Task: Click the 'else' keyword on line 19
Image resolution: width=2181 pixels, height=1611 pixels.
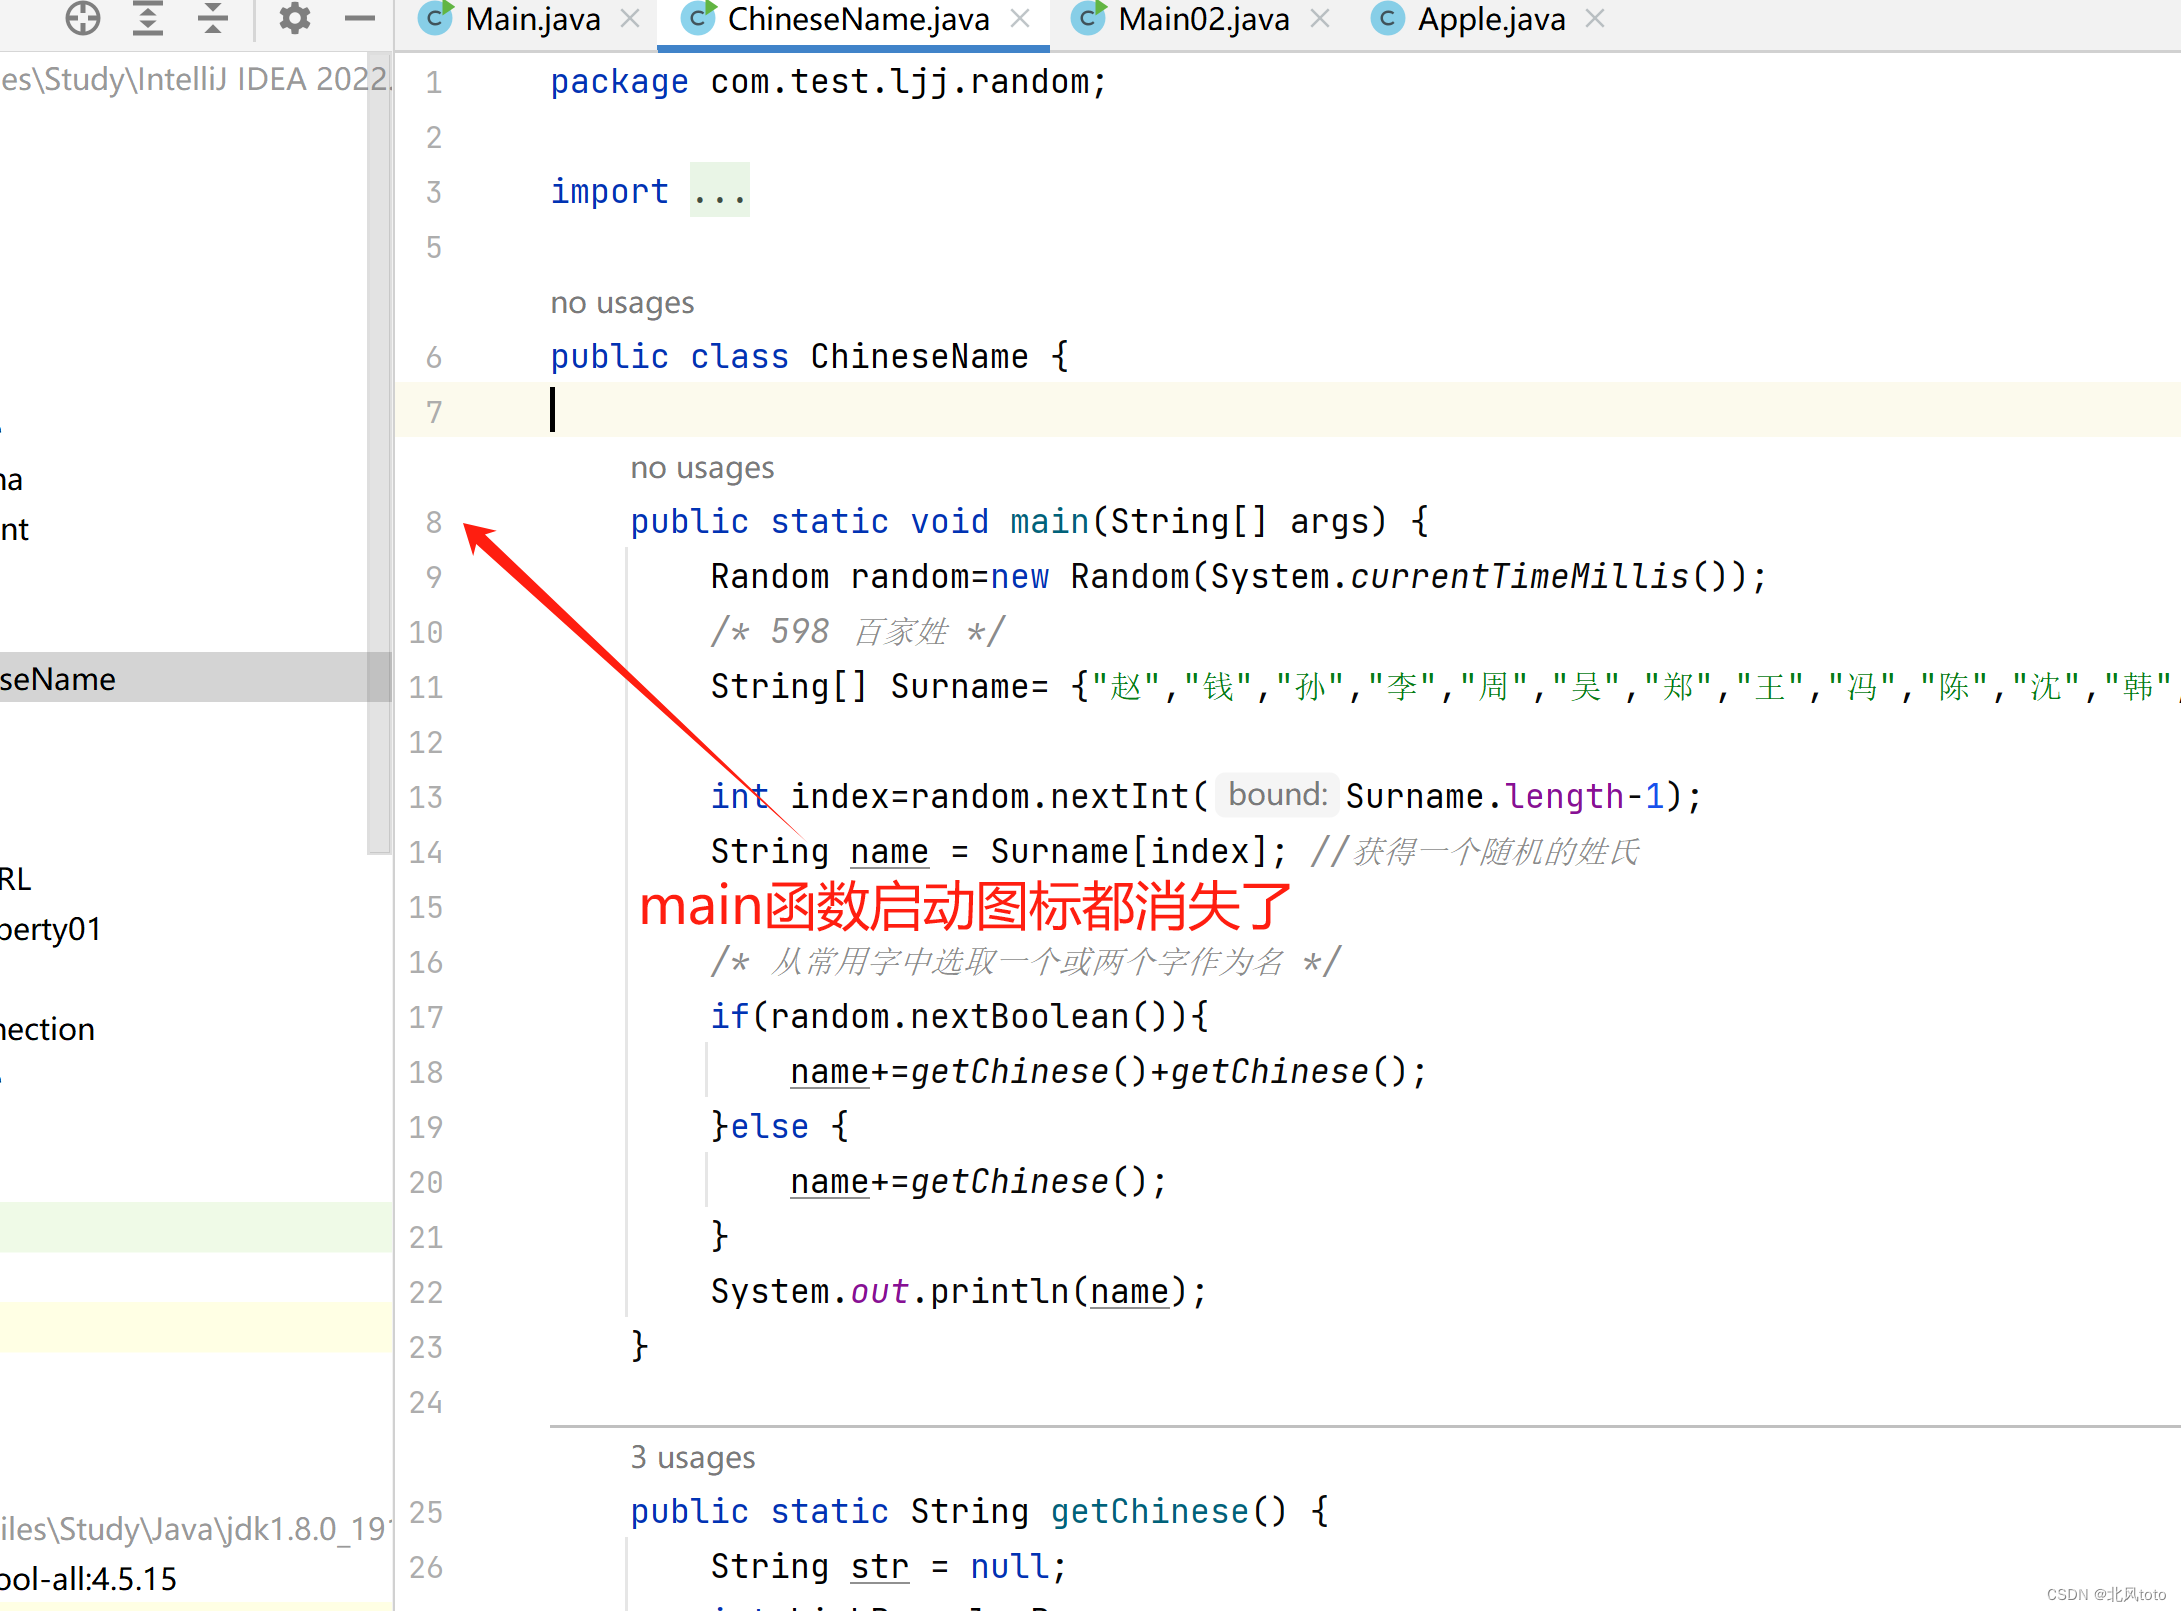Action: point(769,1126)
